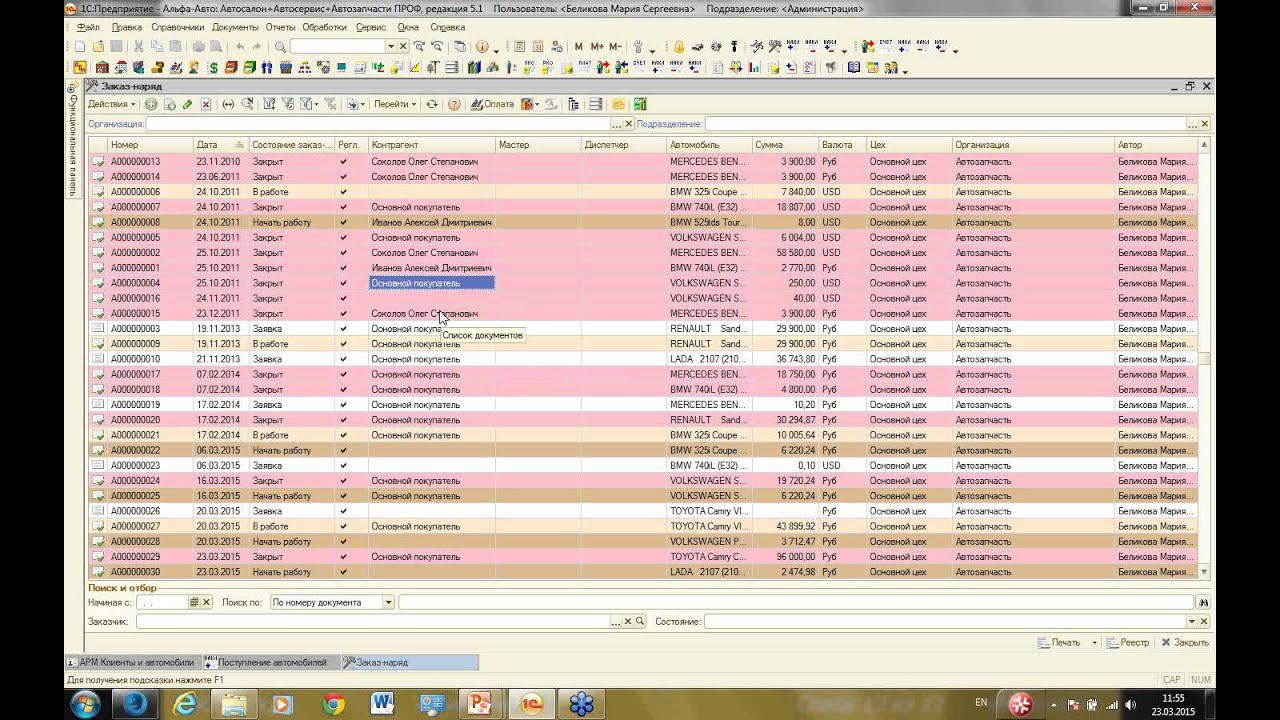Open Microsoft Word from the taskbar
Image resolution: width=1280 pixels, height=720 pixels.
click(382, 704)
